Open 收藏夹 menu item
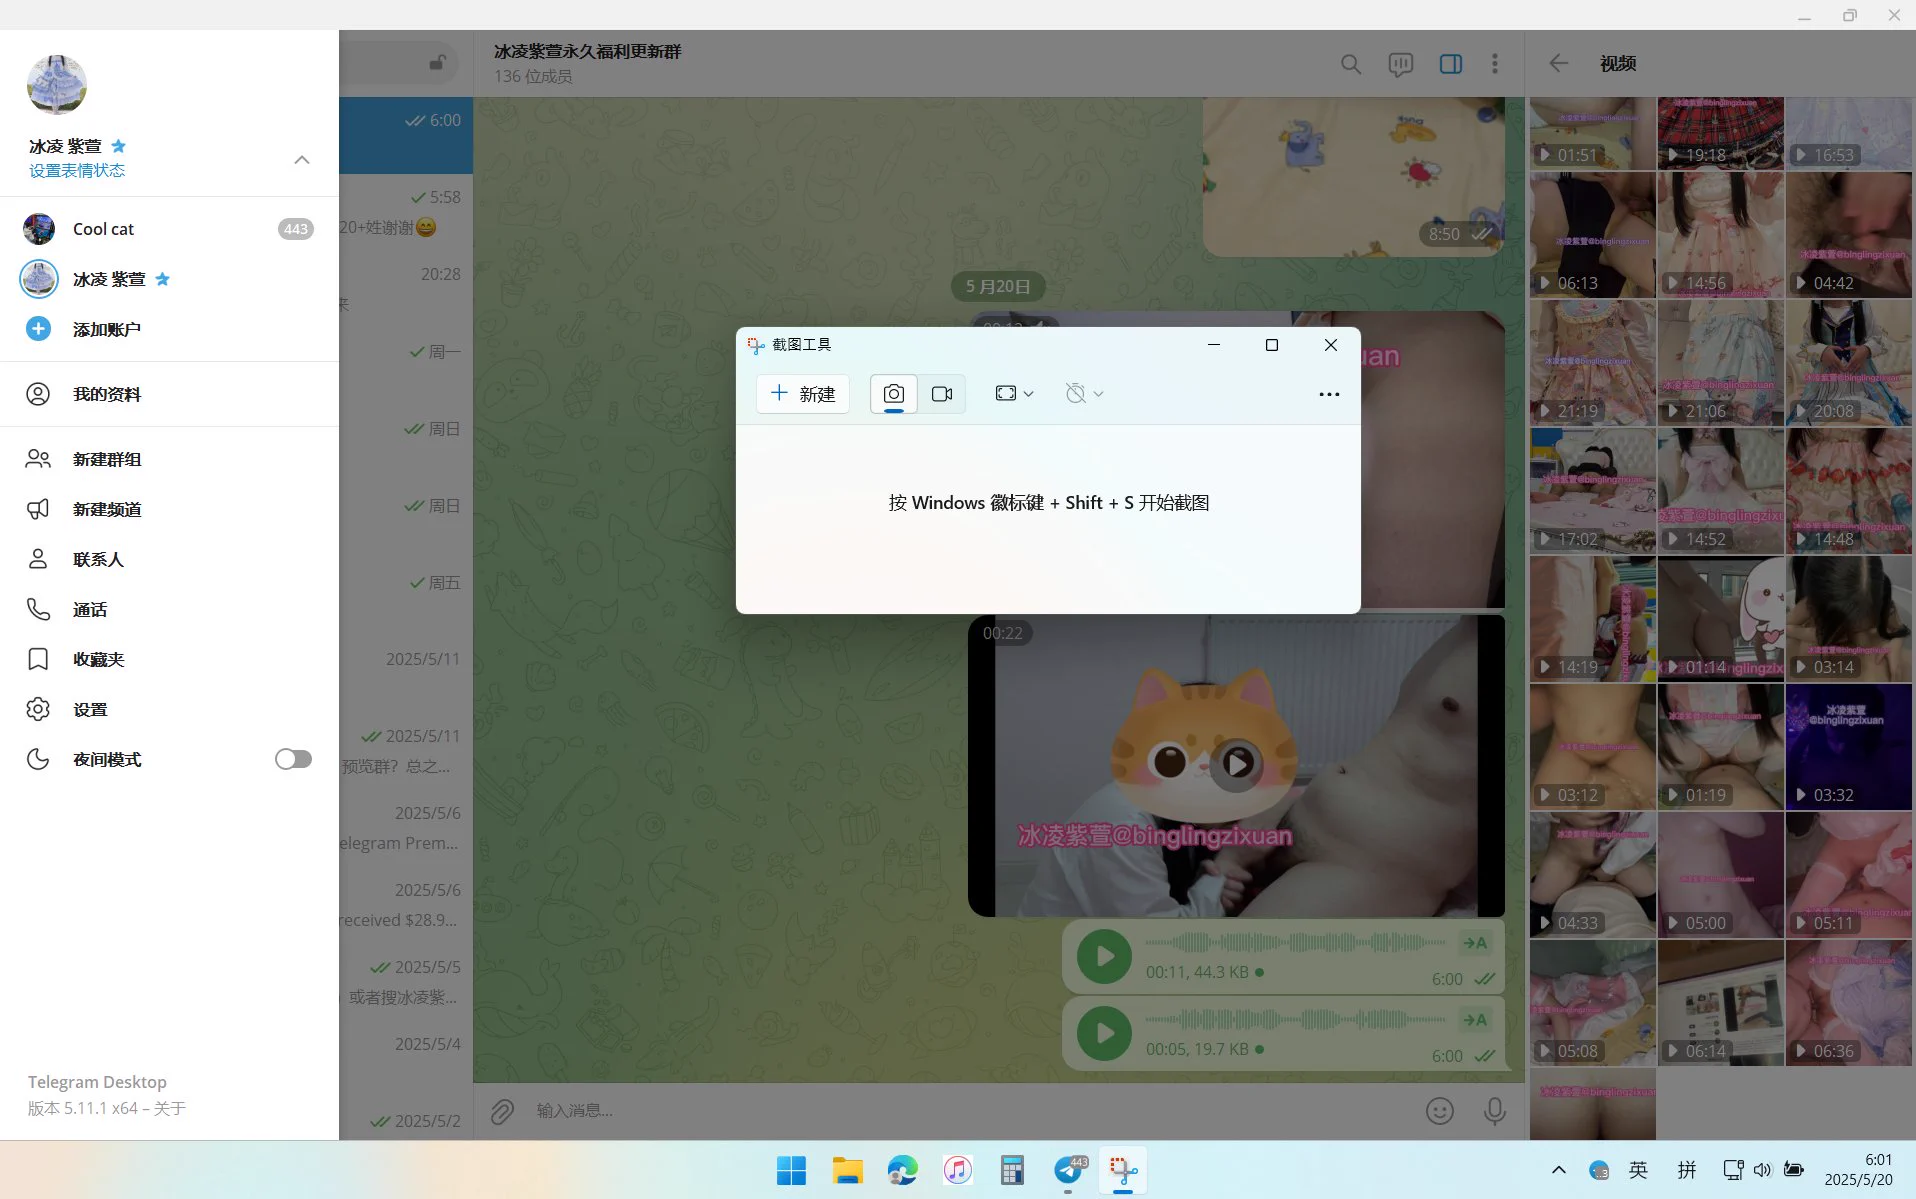1916x1199 pixels. [169, 659]
